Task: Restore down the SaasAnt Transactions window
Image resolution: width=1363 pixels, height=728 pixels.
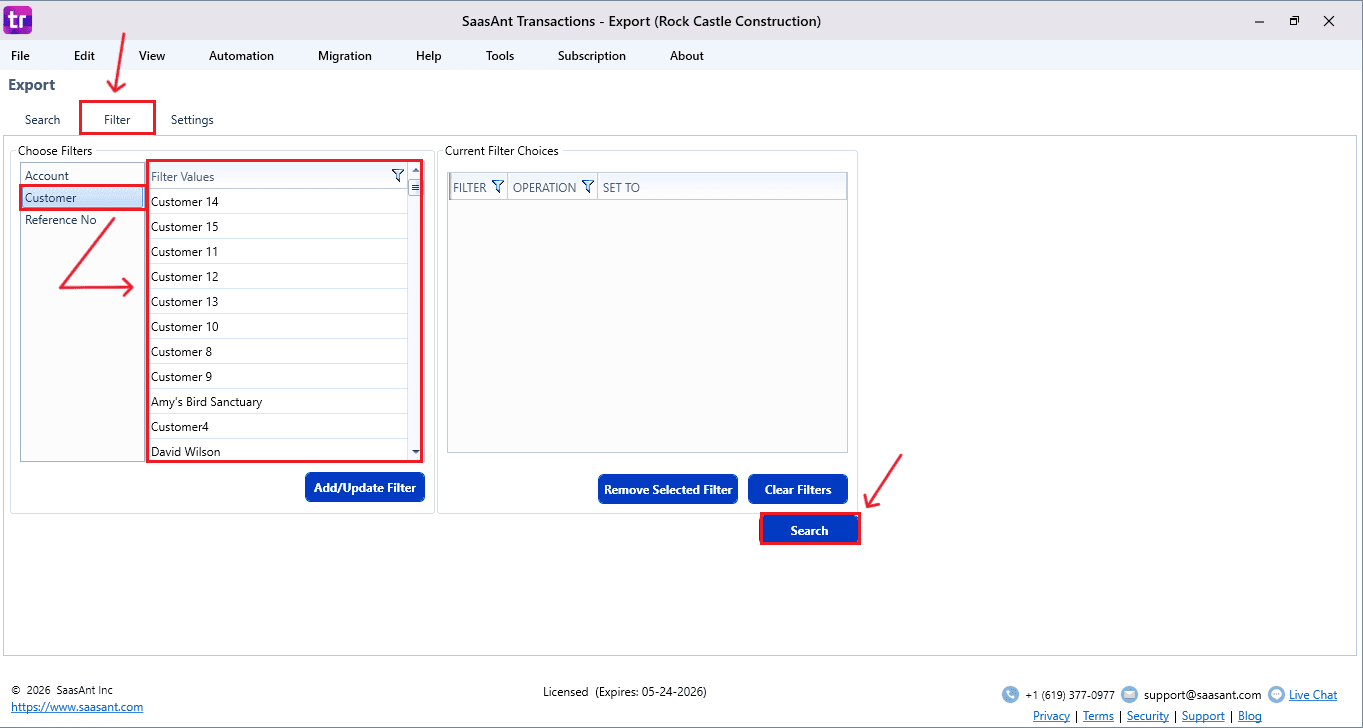Action: pyautogui.click(x=1294, y=20)
